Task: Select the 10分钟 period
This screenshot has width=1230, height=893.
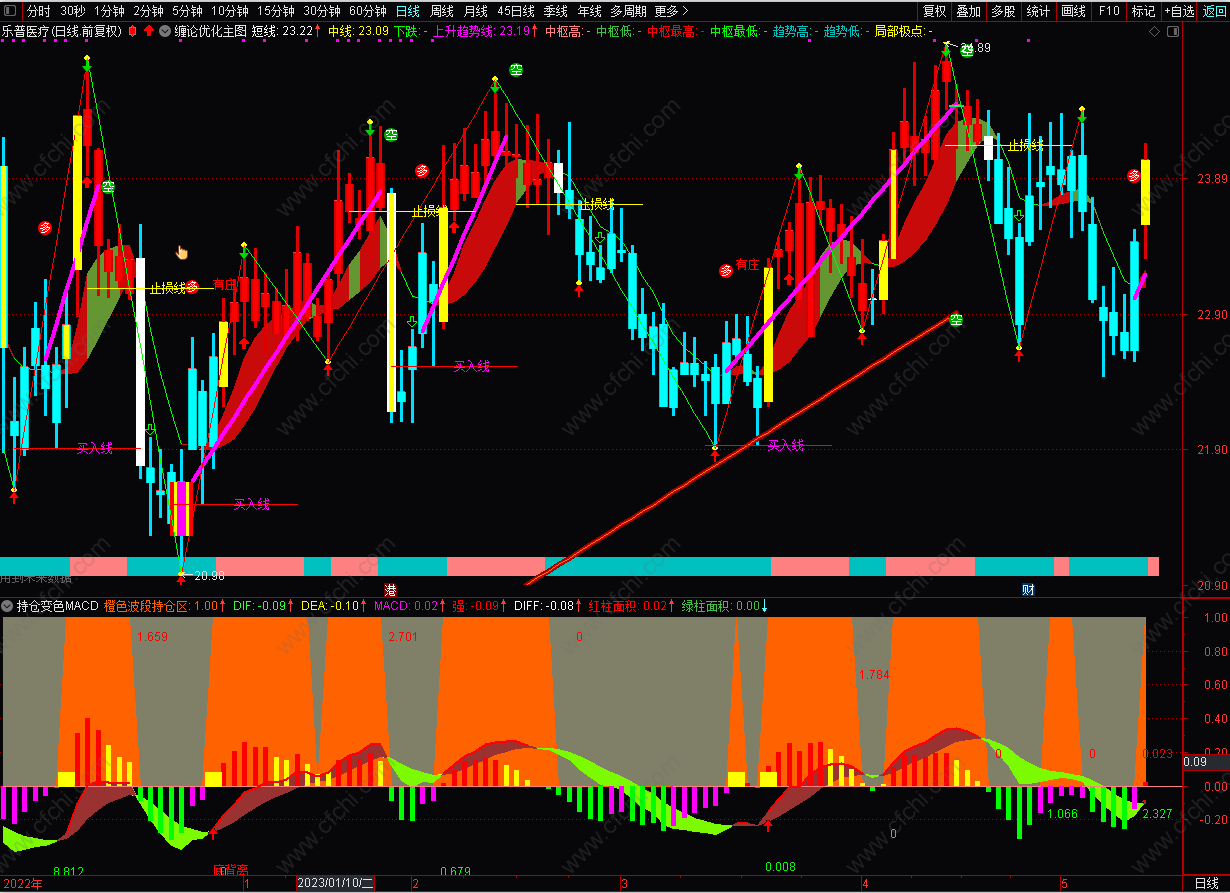Action: [x=230, y=11]
